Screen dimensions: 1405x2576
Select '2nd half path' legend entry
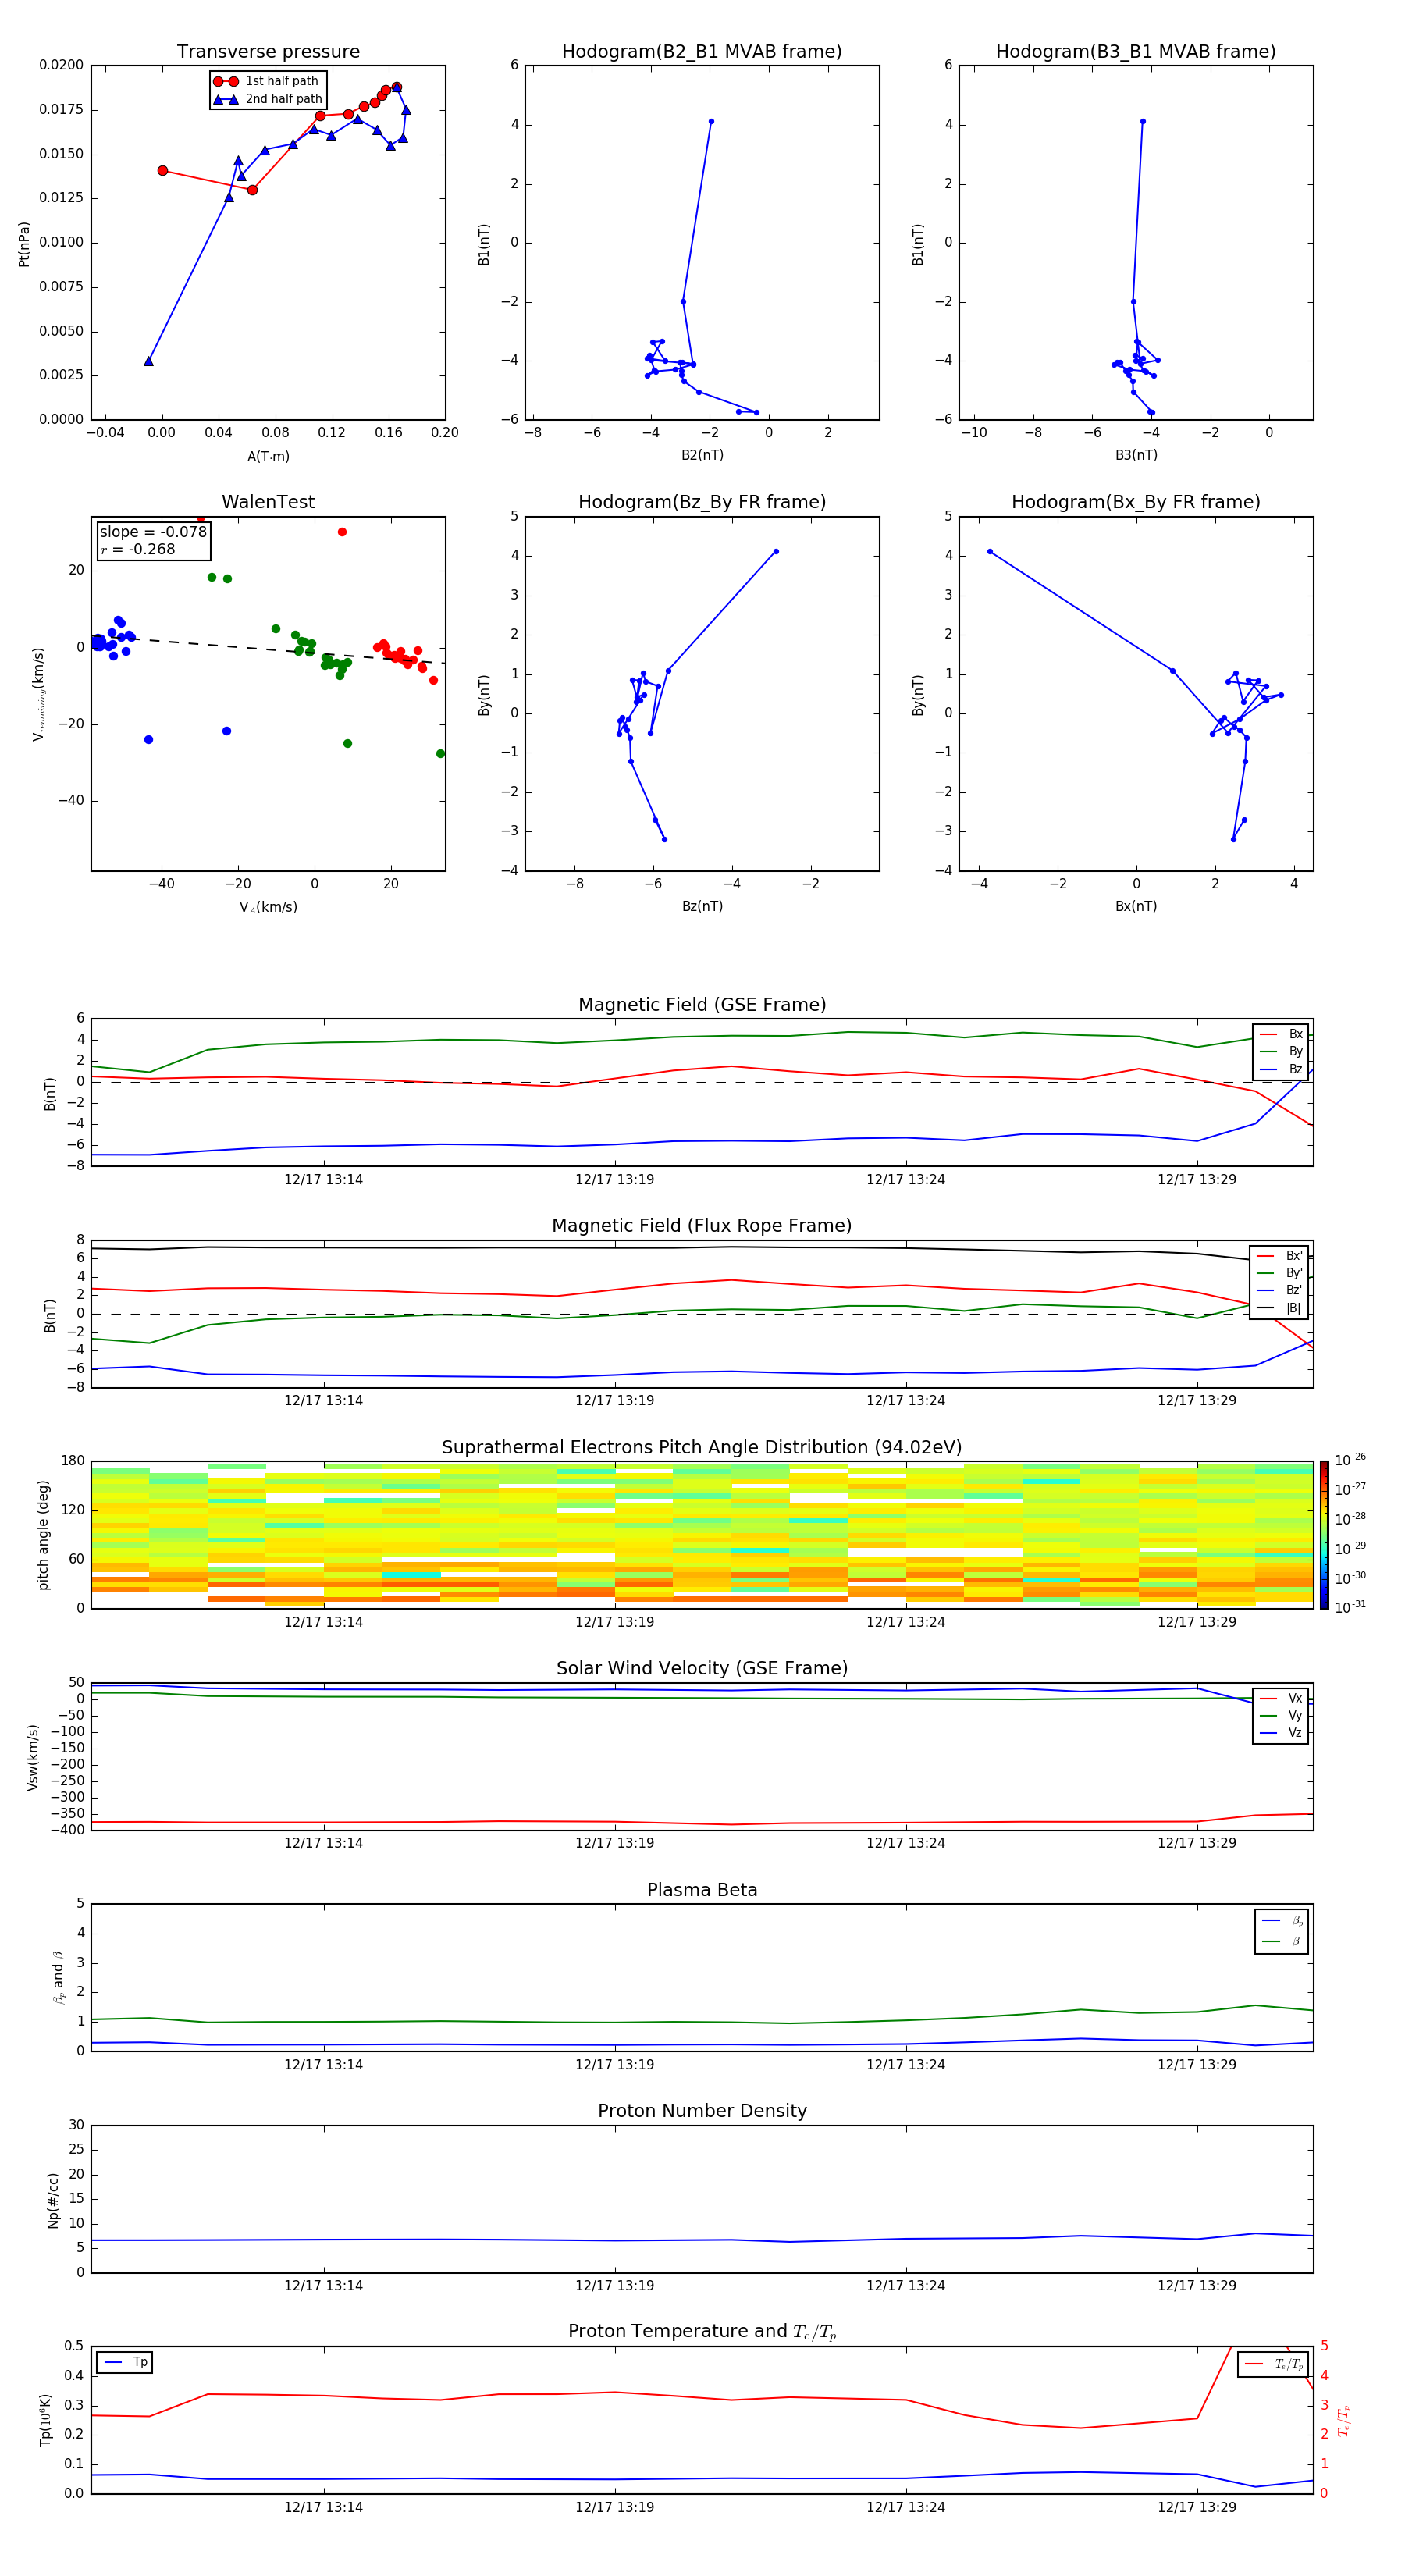click(x=267, y=99)
